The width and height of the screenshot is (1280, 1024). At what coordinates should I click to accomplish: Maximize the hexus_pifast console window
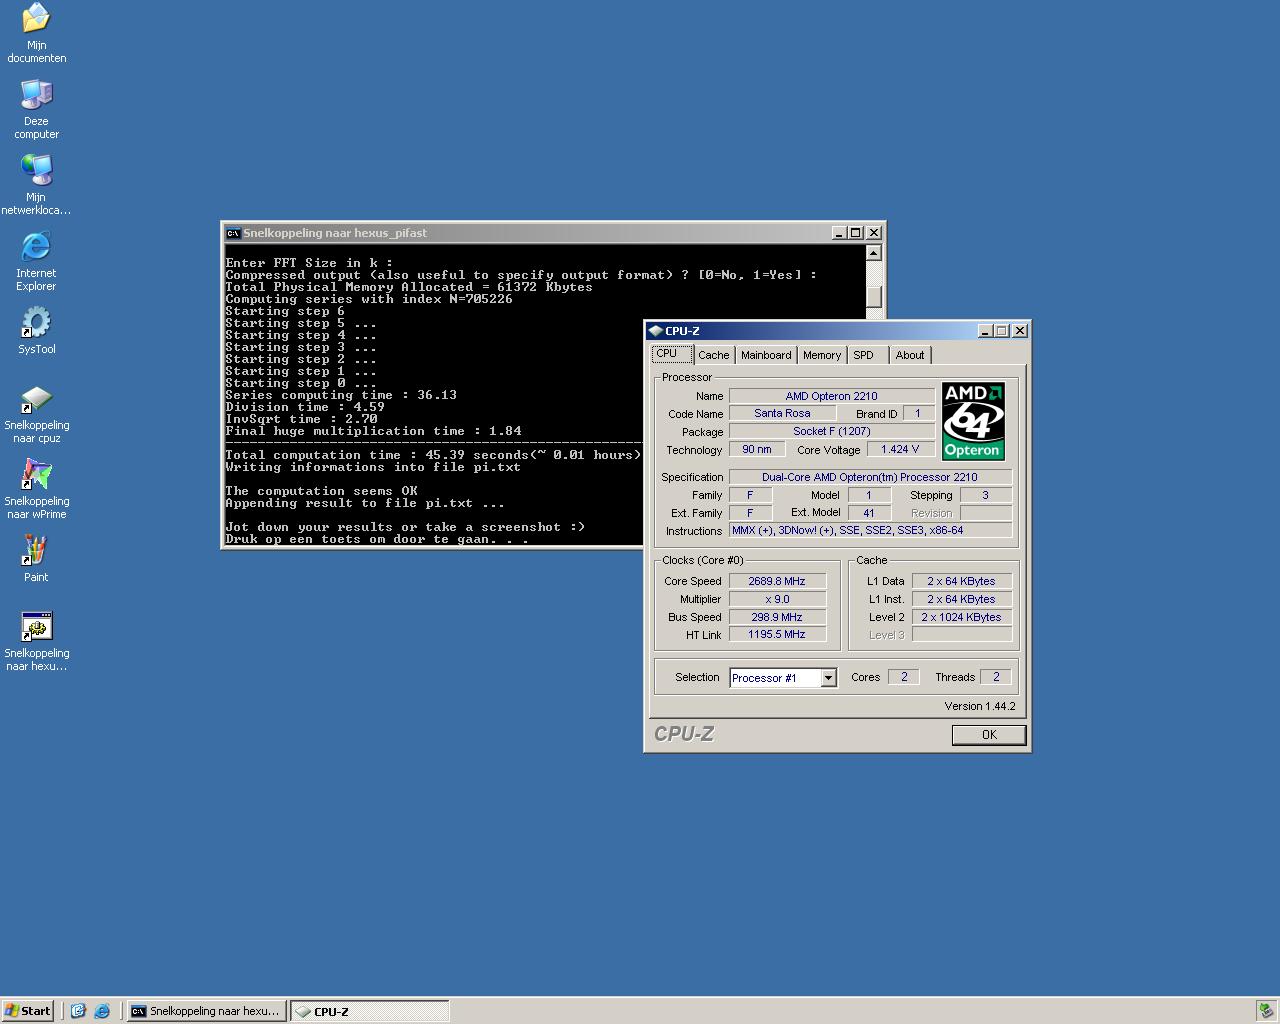coord(856,233)
